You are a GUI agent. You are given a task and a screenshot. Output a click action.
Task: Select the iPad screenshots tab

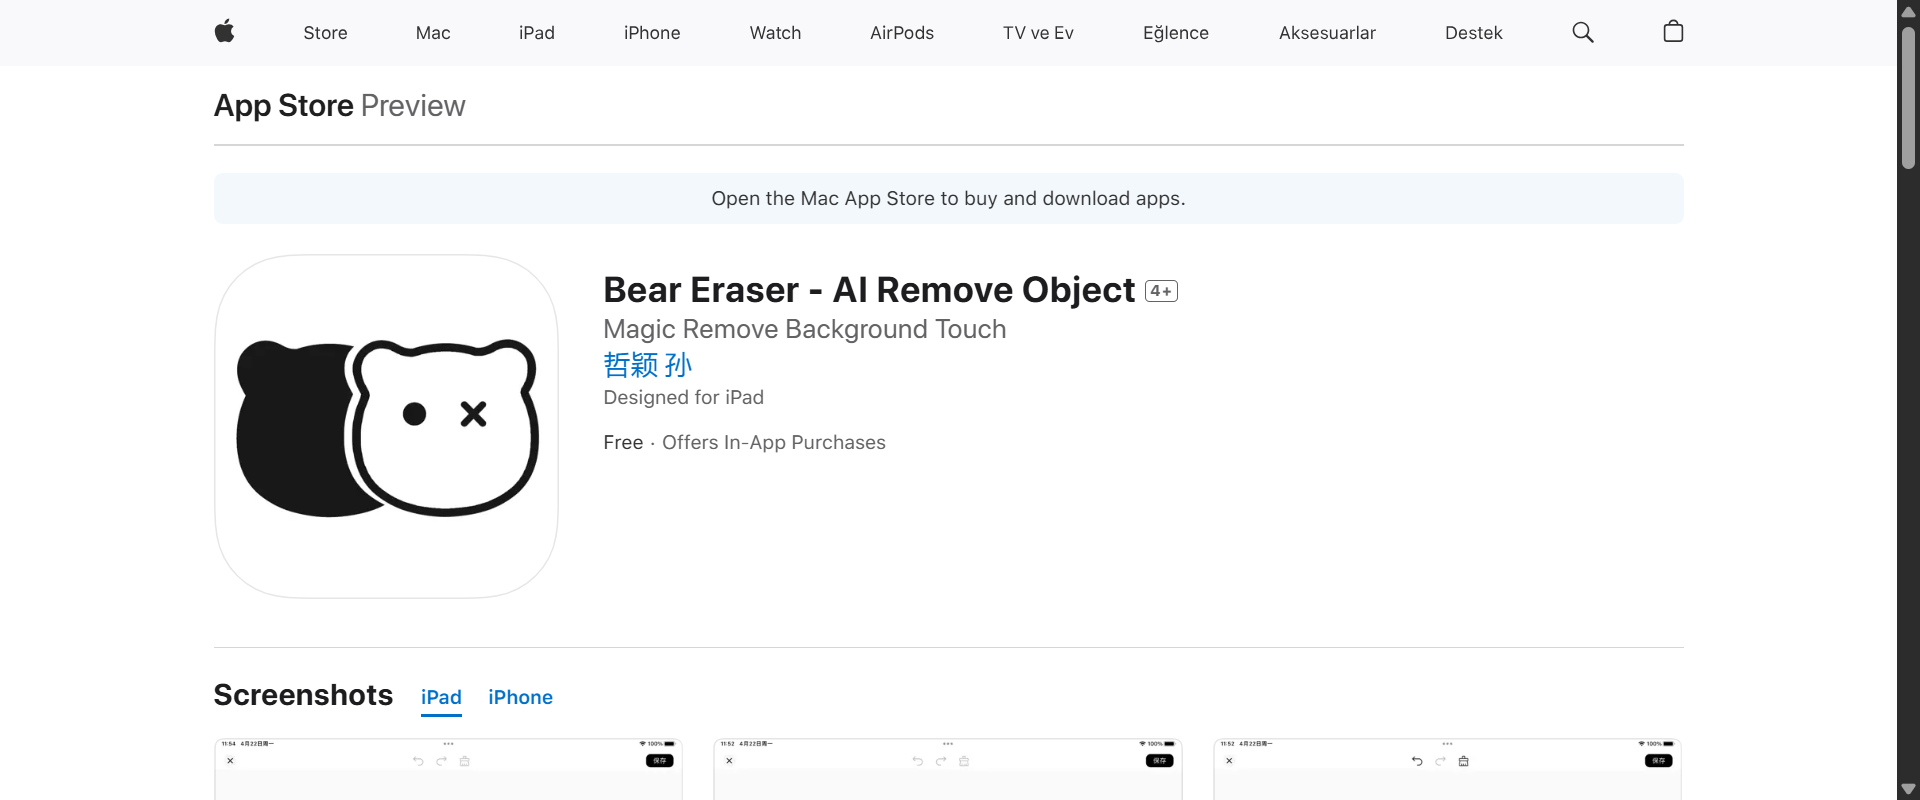[441, 697]
